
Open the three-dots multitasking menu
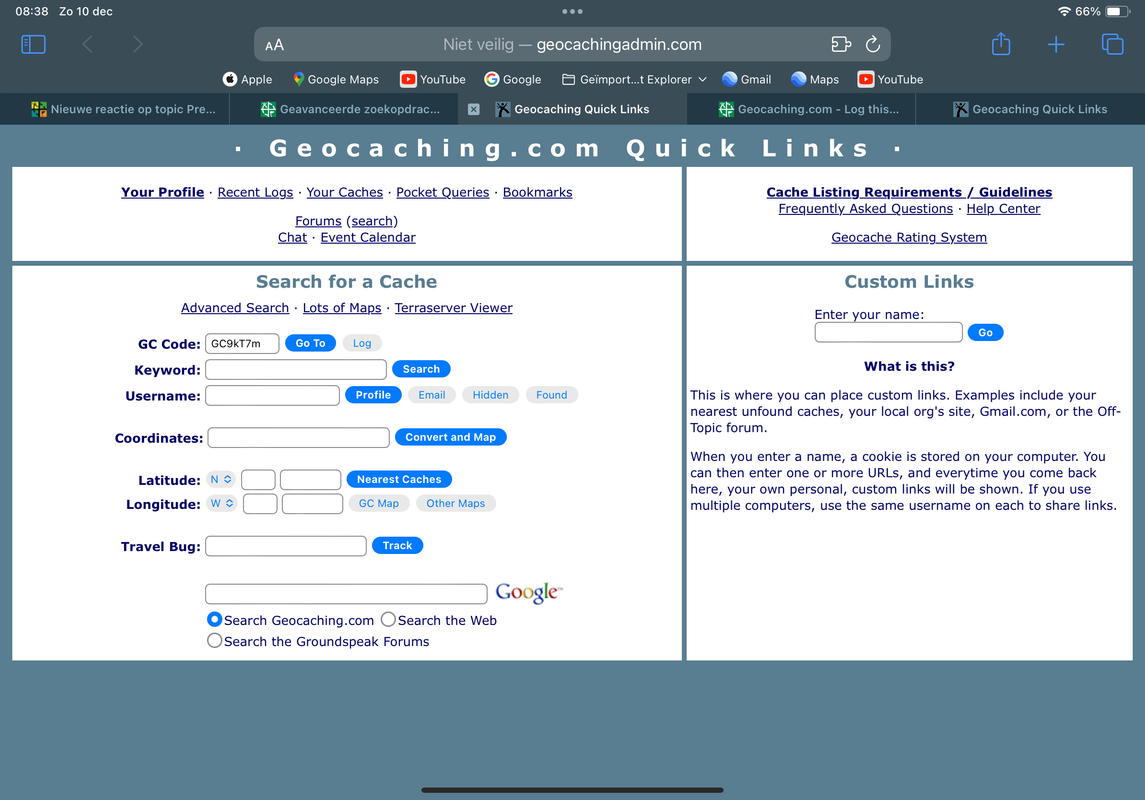(x=572, y=12)
